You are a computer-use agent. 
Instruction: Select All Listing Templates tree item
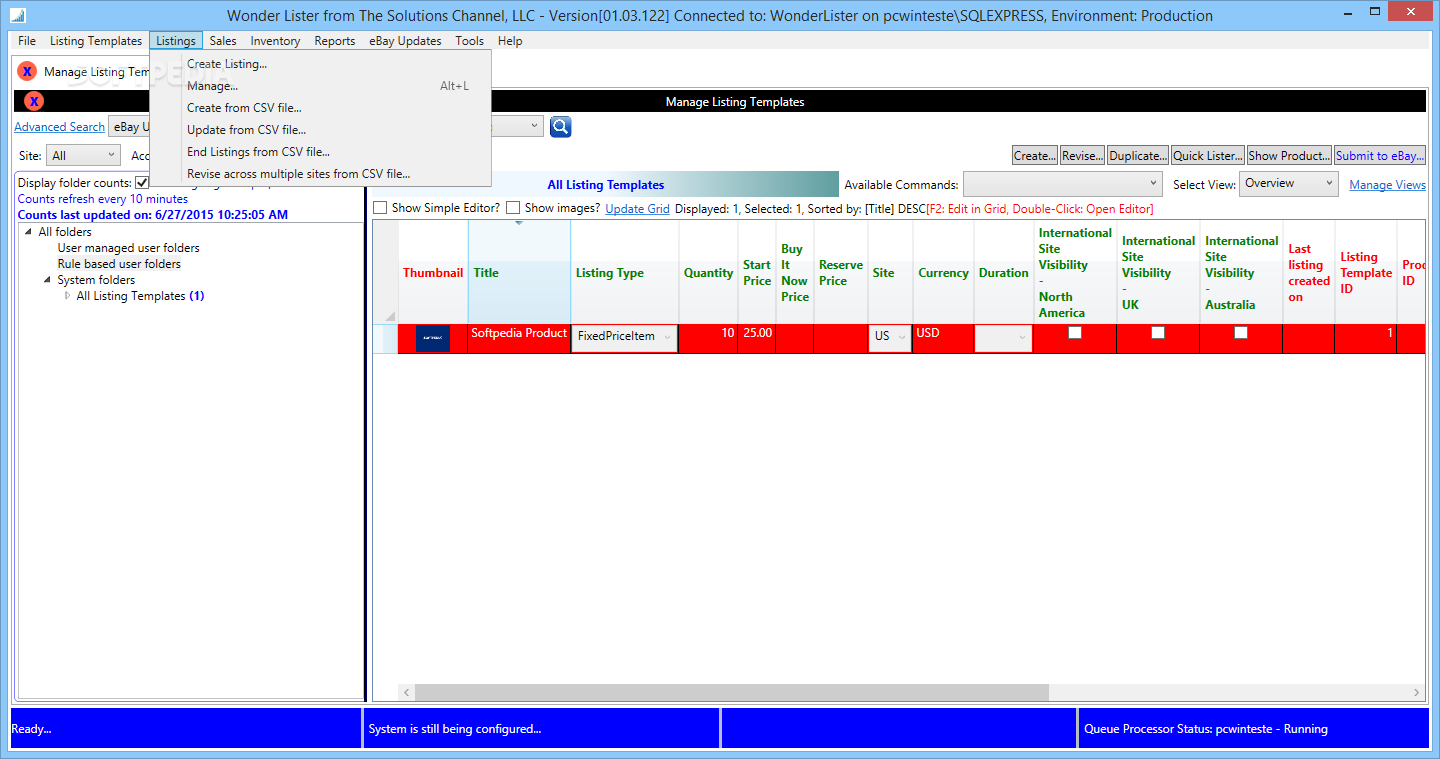[140, 296]
